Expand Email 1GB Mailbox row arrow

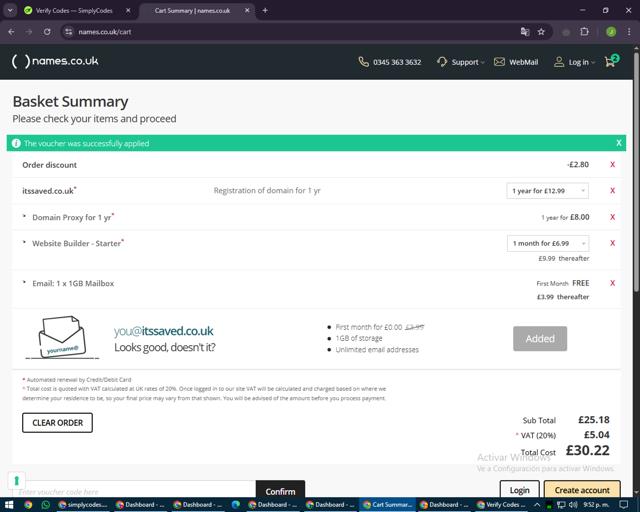[24, 283]
